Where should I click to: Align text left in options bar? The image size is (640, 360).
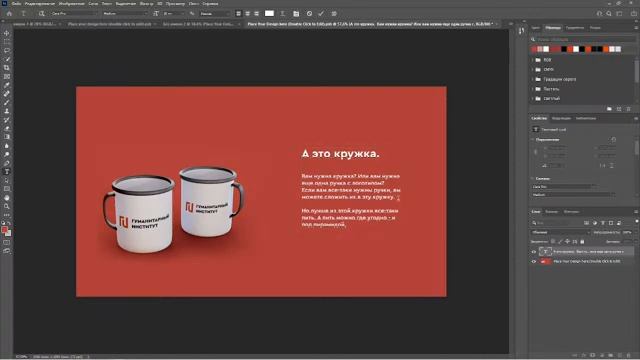pos(238,13)
